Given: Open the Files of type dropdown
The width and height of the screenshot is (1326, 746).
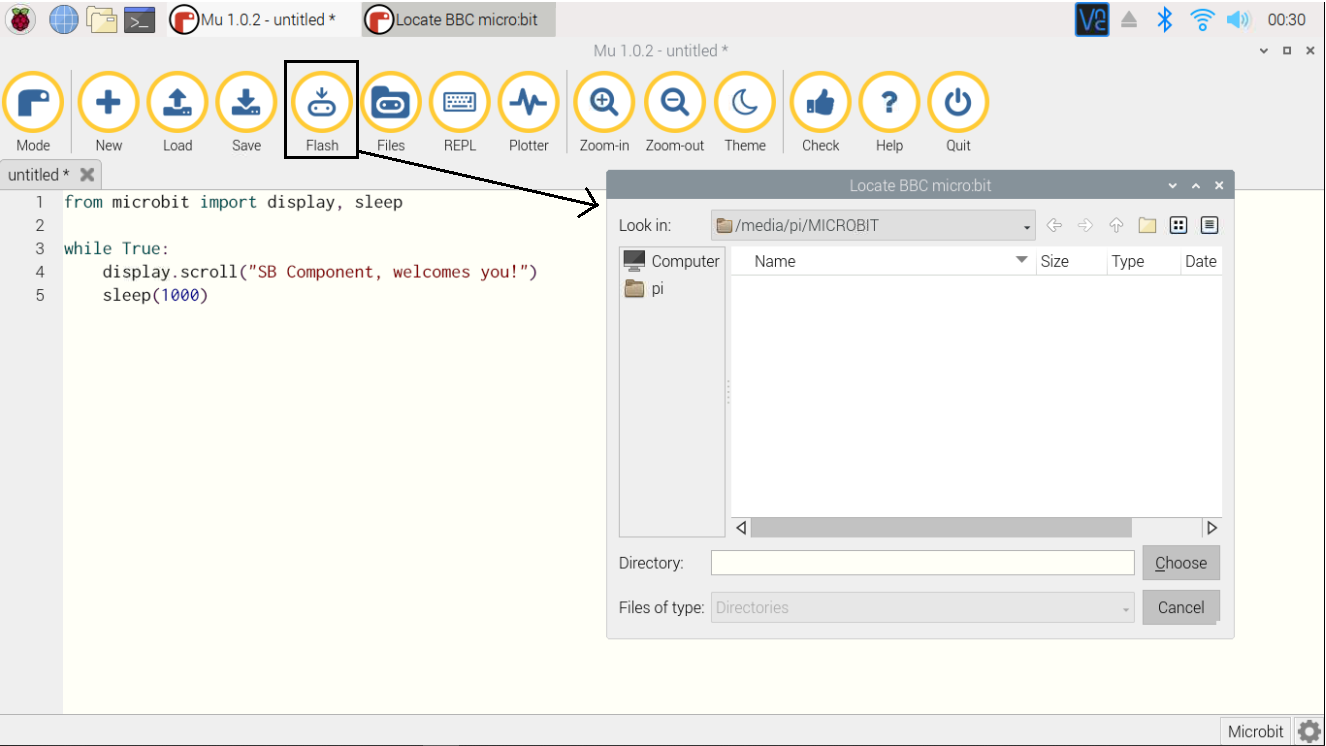Looking at the screenshot, I should click(923, 607).
